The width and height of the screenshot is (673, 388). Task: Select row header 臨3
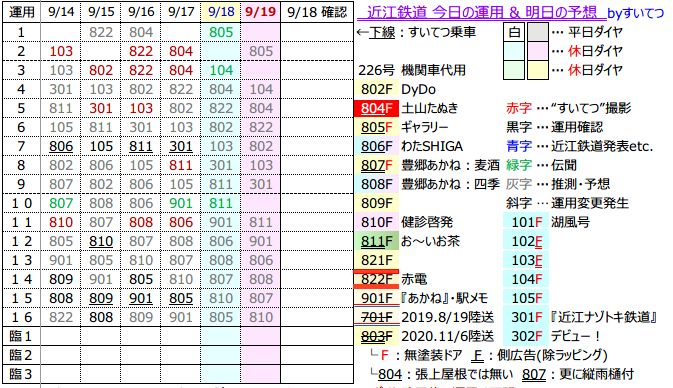click(21, 374)
